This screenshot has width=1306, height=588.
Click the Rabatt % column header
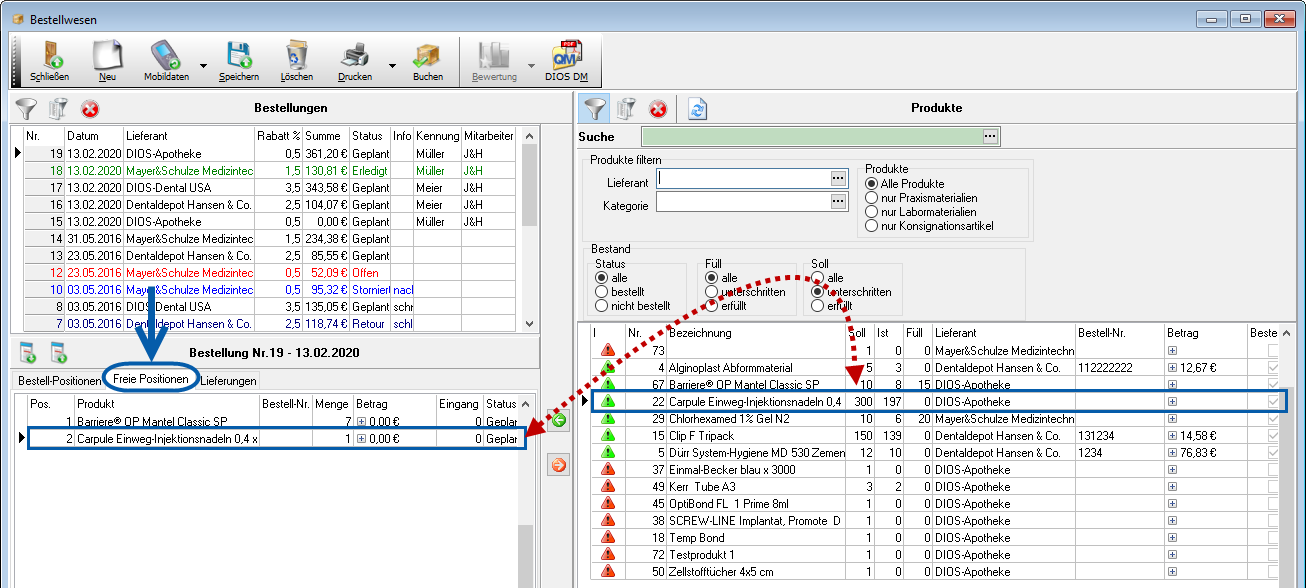point(278,135)
